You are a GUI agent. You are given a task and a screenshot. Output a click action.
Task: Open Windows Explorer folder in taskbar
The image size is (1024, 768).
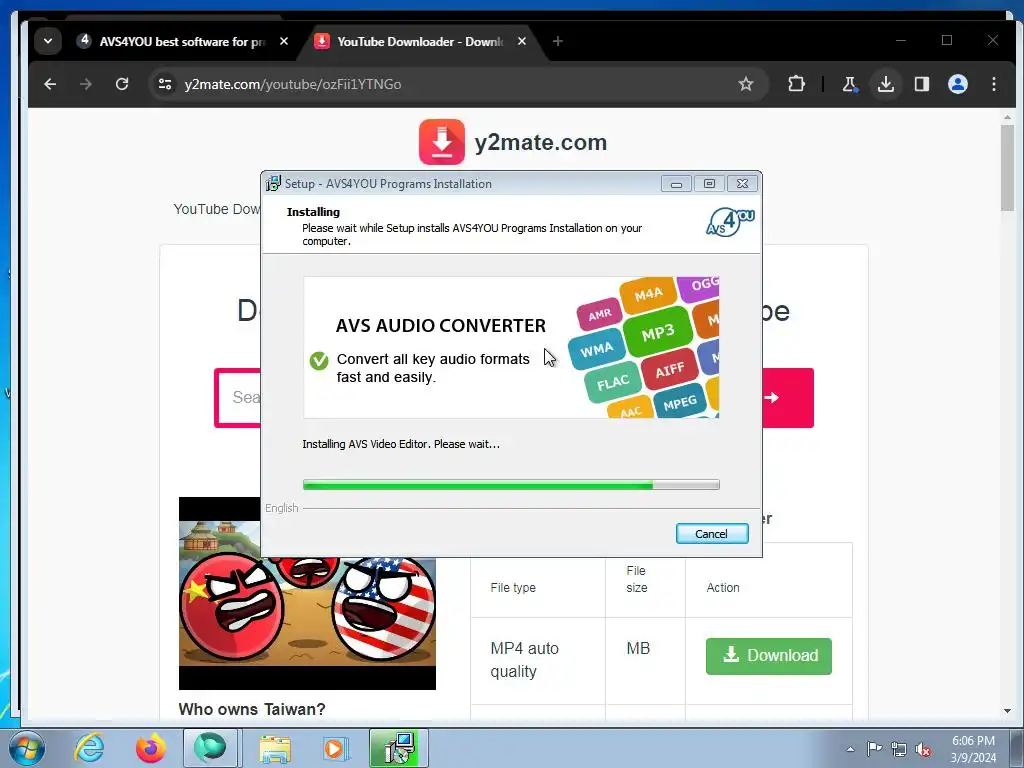point(275,748)
